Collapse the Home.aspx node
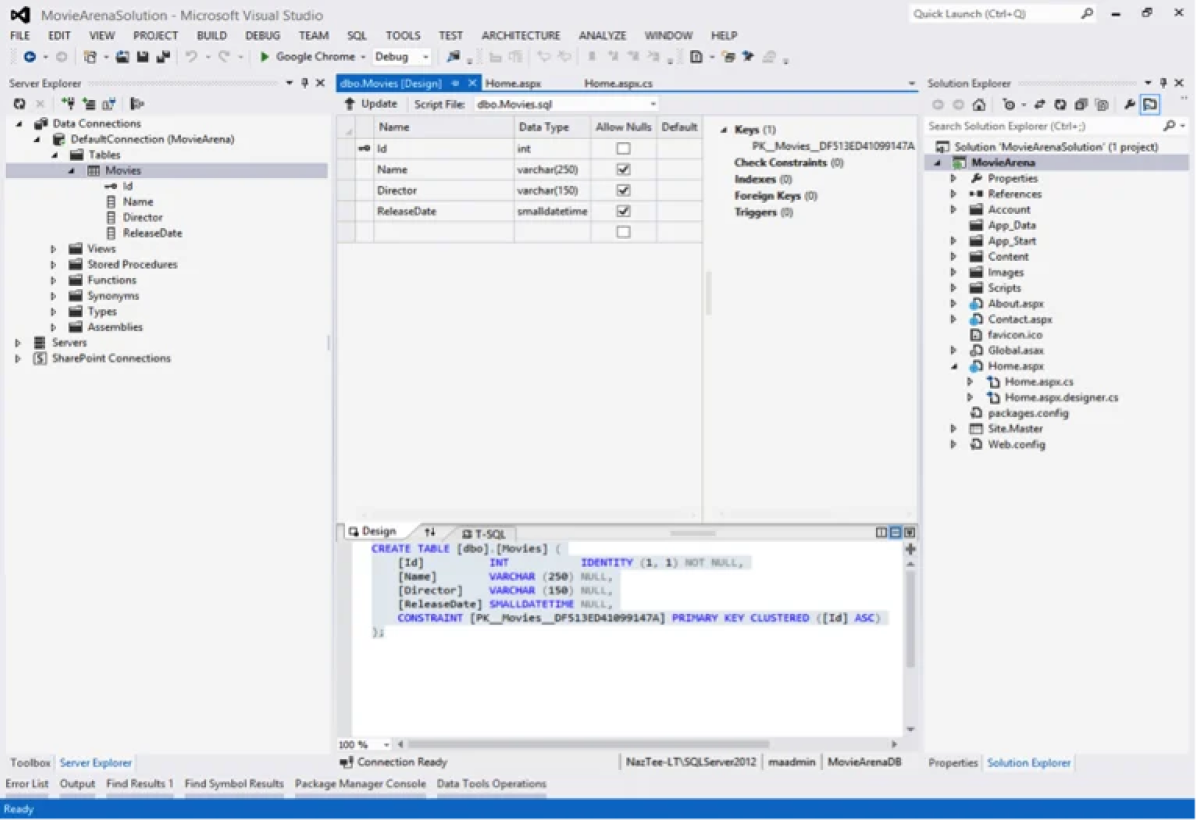 pos(953,366)
